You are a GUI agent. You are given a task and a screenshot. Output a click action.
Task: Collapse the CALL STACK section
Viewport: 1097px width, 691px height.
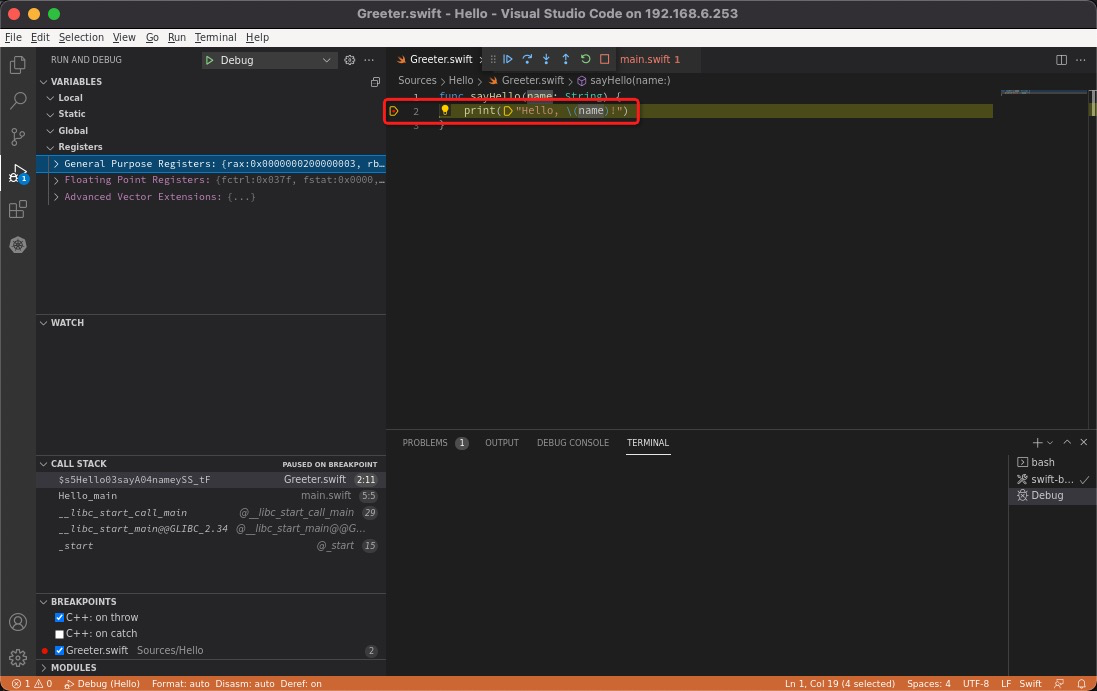(x=44, y=464)
